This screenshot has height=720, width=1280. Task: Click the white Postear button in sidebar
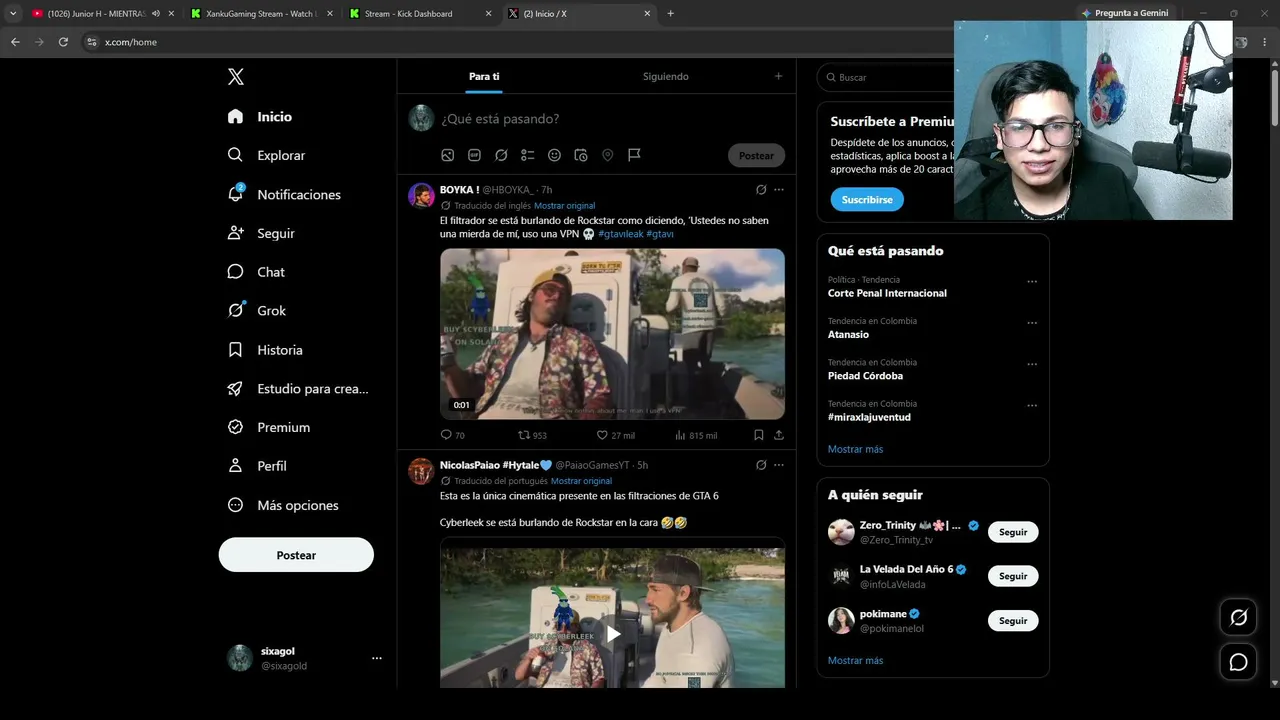296,555
